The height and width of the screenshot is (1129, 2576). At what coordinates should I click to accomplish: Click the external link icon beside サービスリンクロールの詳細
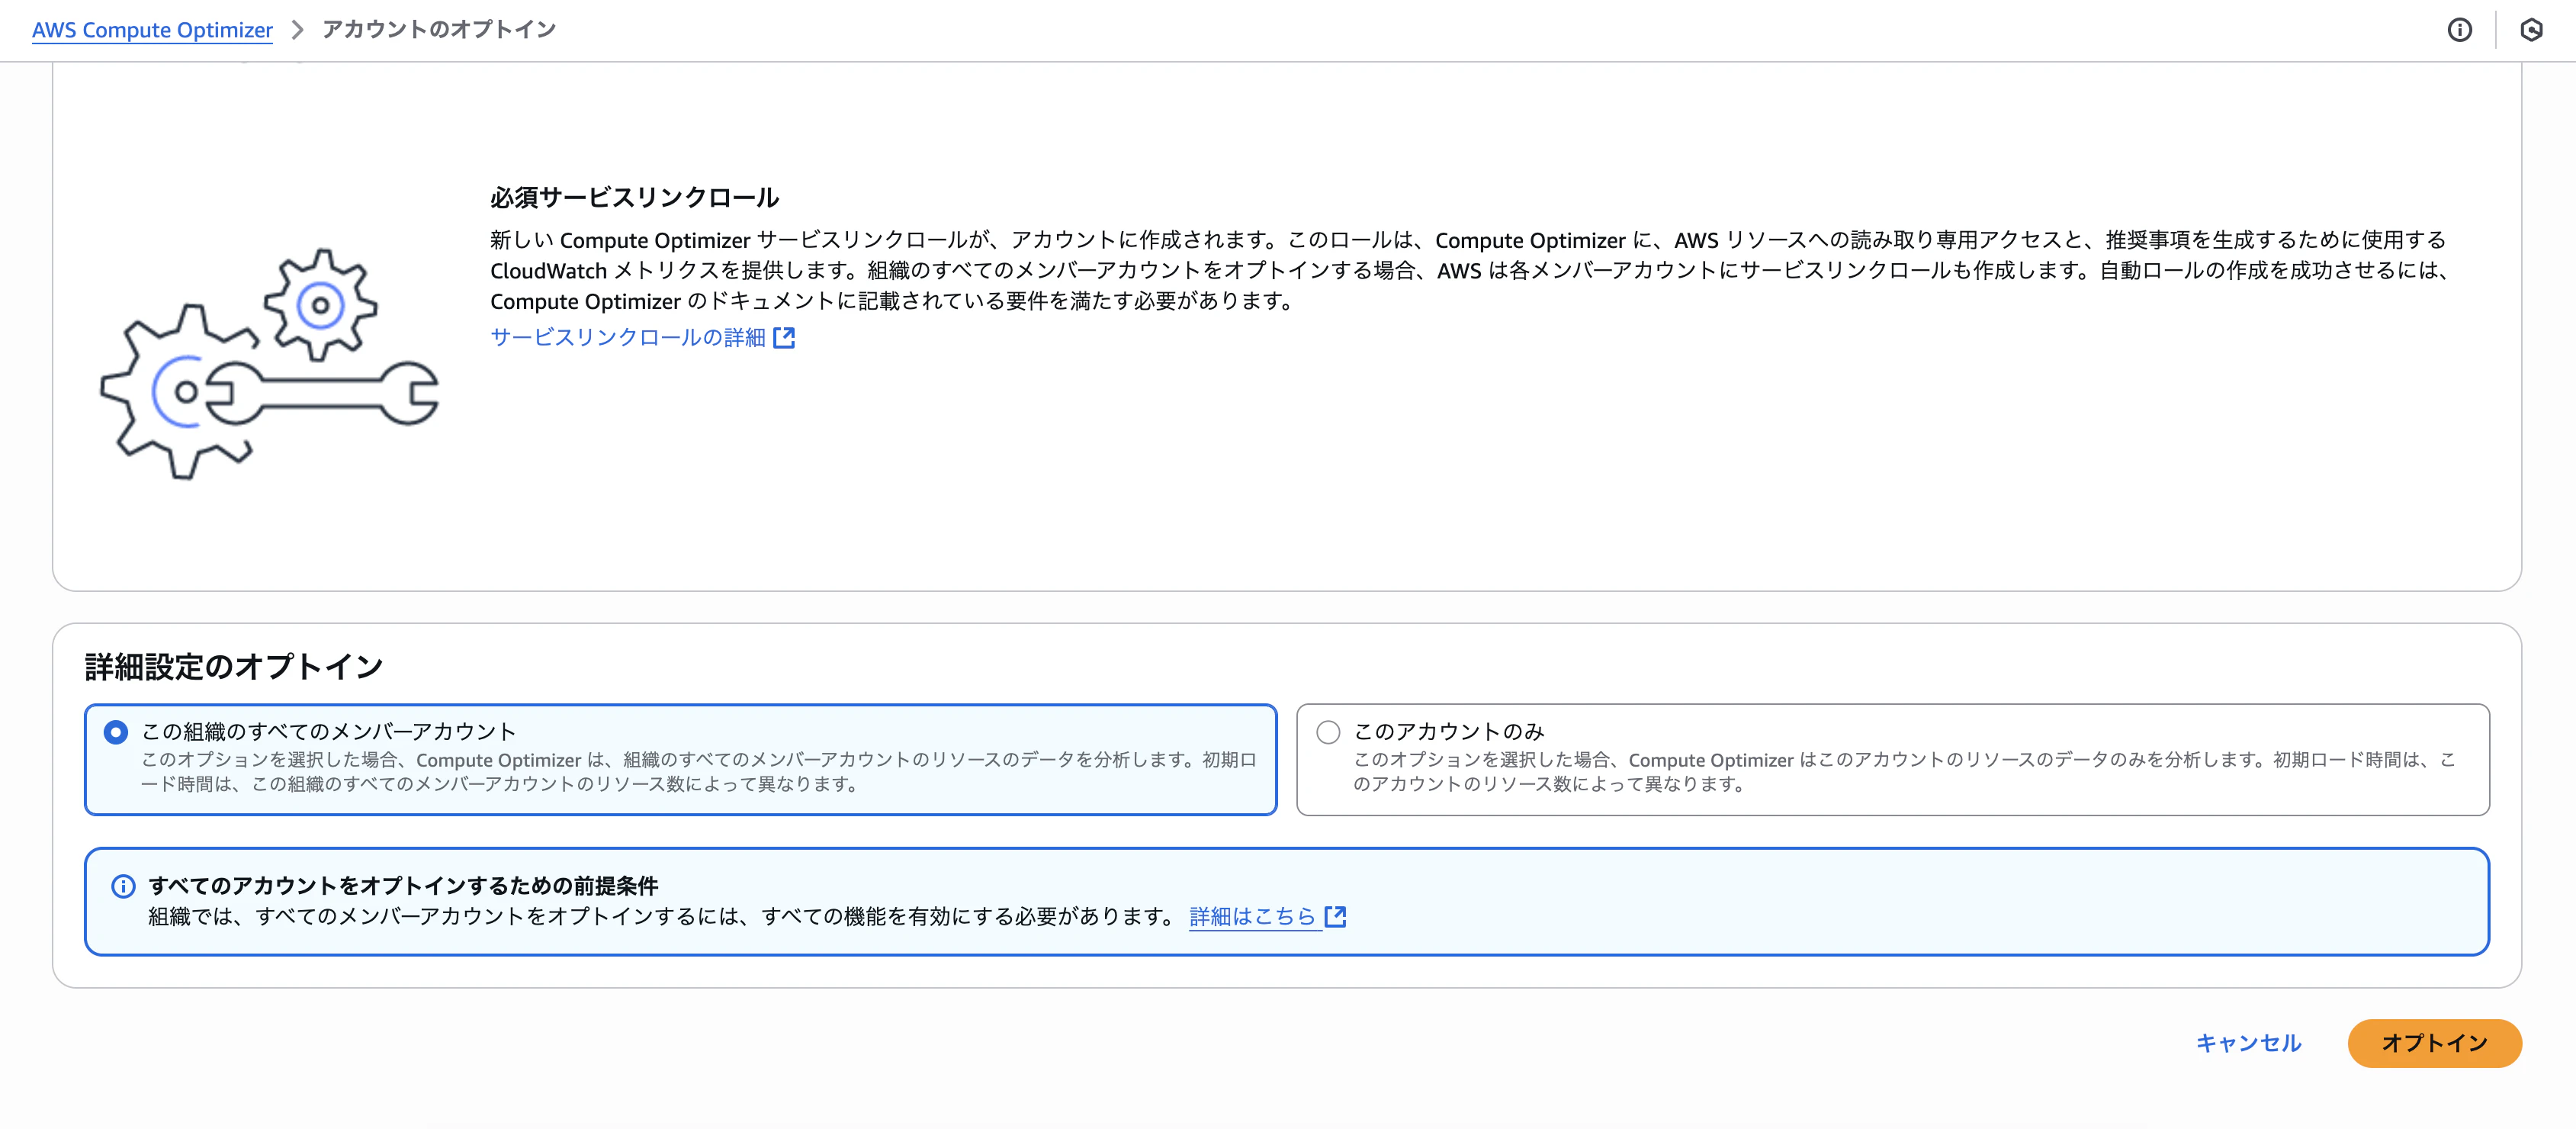[x=785, y=338]
